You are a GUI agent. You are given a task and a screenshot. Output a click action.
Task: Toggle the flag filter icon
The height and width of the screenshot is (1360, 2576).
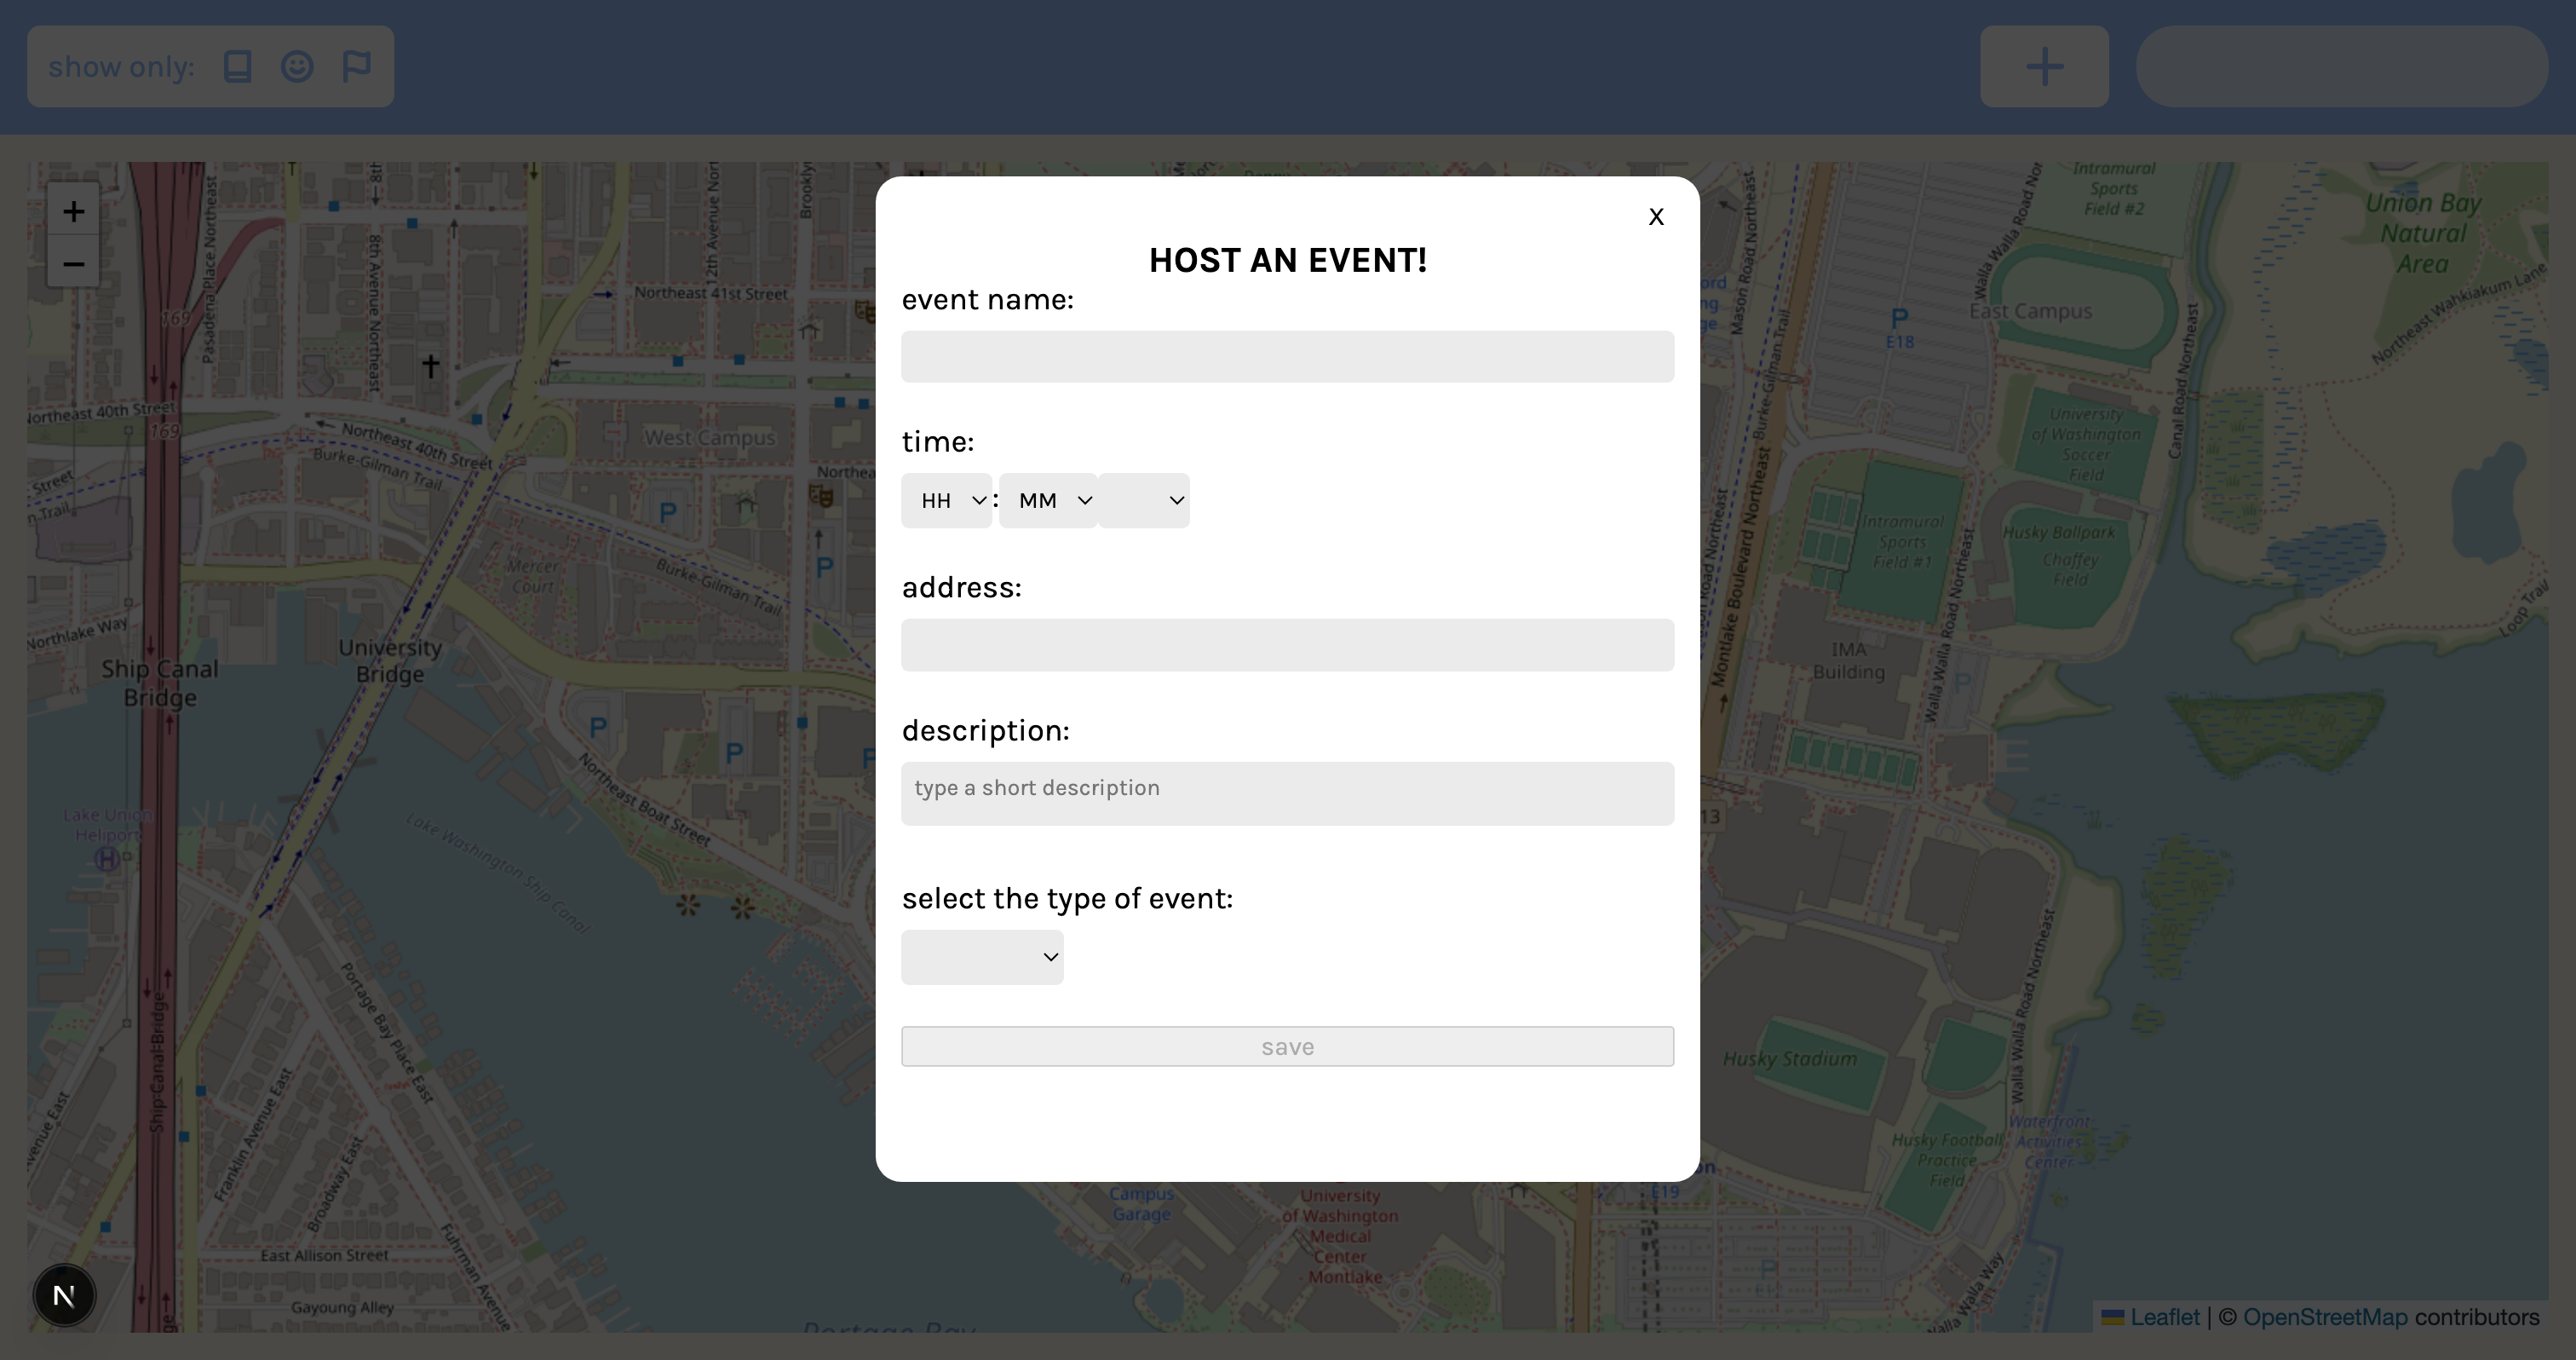point(356,67)
